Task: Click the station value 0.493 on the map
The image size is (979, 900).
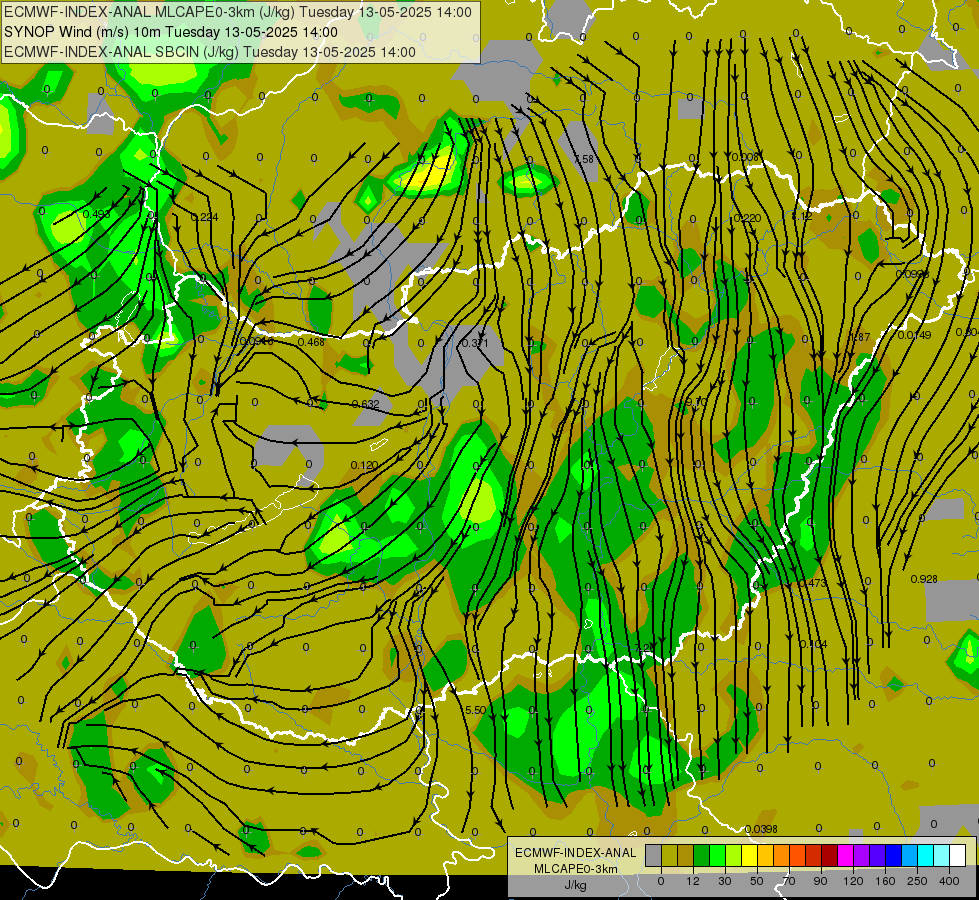Action: pos(96,214)
